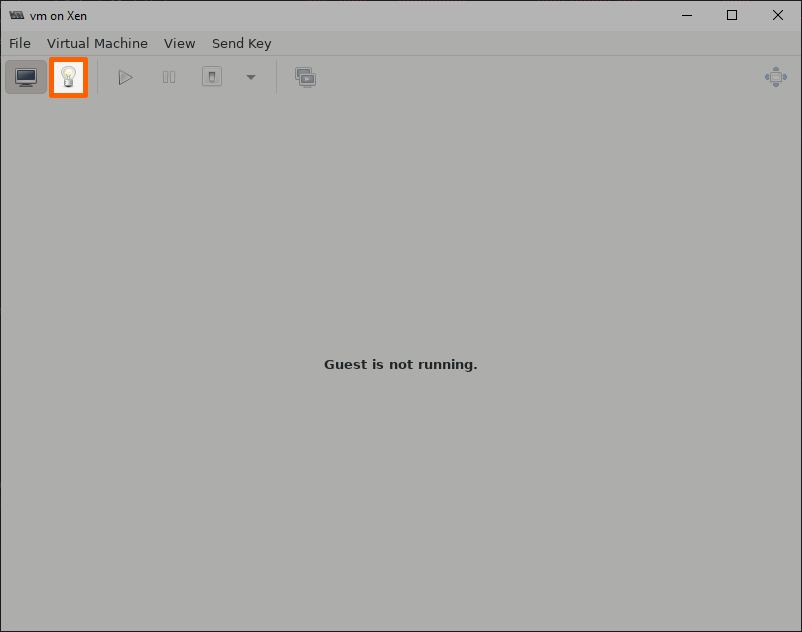Click the virt-manager icon in title bar
This screenshot has height=632, width=802.
[17, 15]
